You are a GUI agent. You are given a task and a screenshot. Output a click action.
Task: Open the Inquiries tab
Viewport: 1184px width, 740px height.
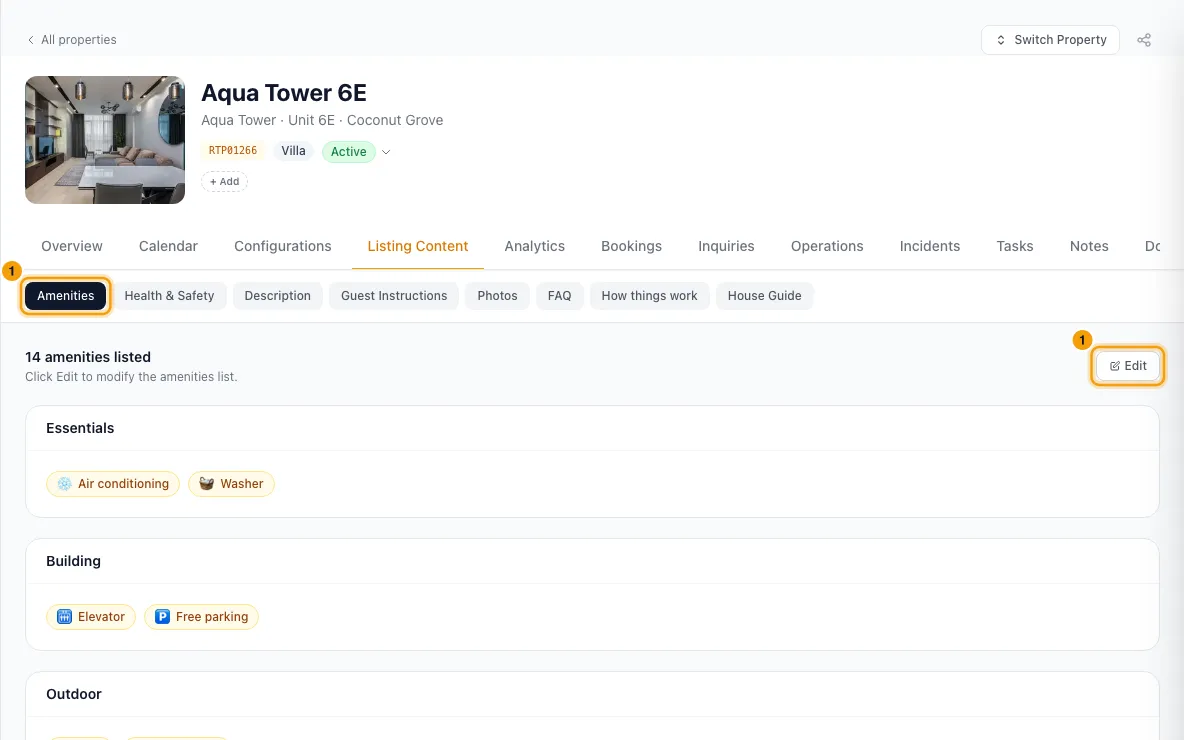coord(726,246)
